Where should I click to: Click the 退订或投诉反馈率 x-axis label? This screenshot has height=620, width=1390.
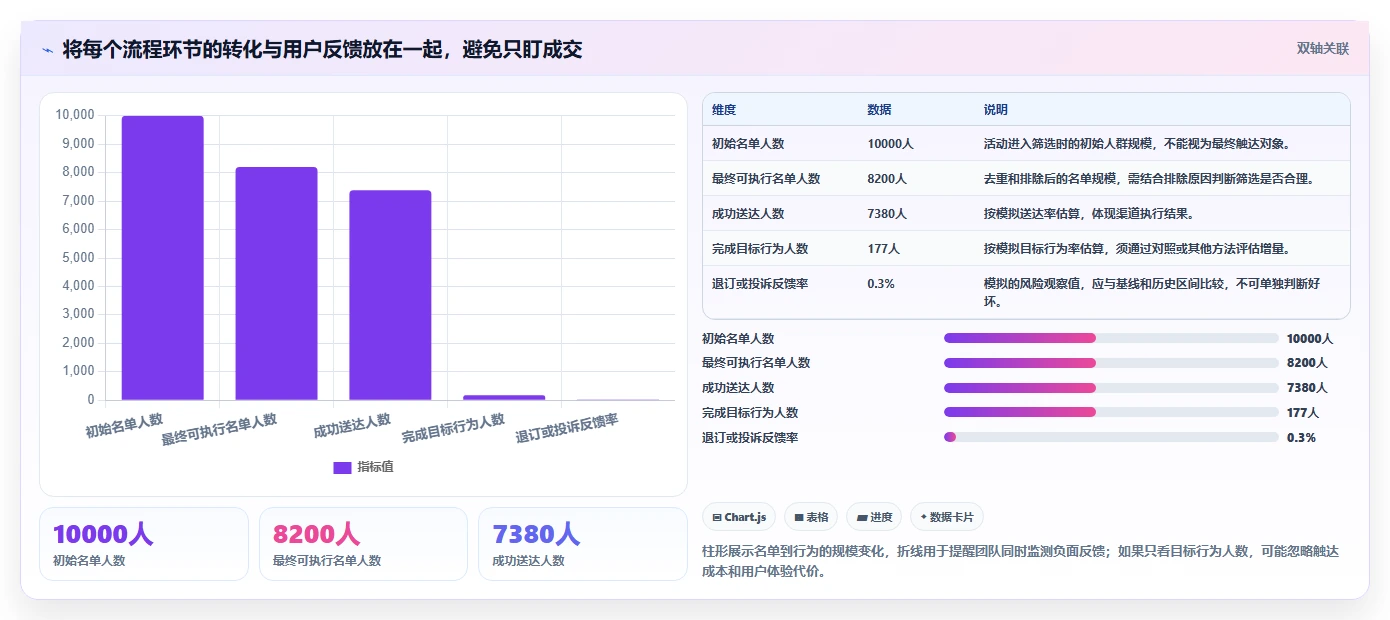pos(567,429)
